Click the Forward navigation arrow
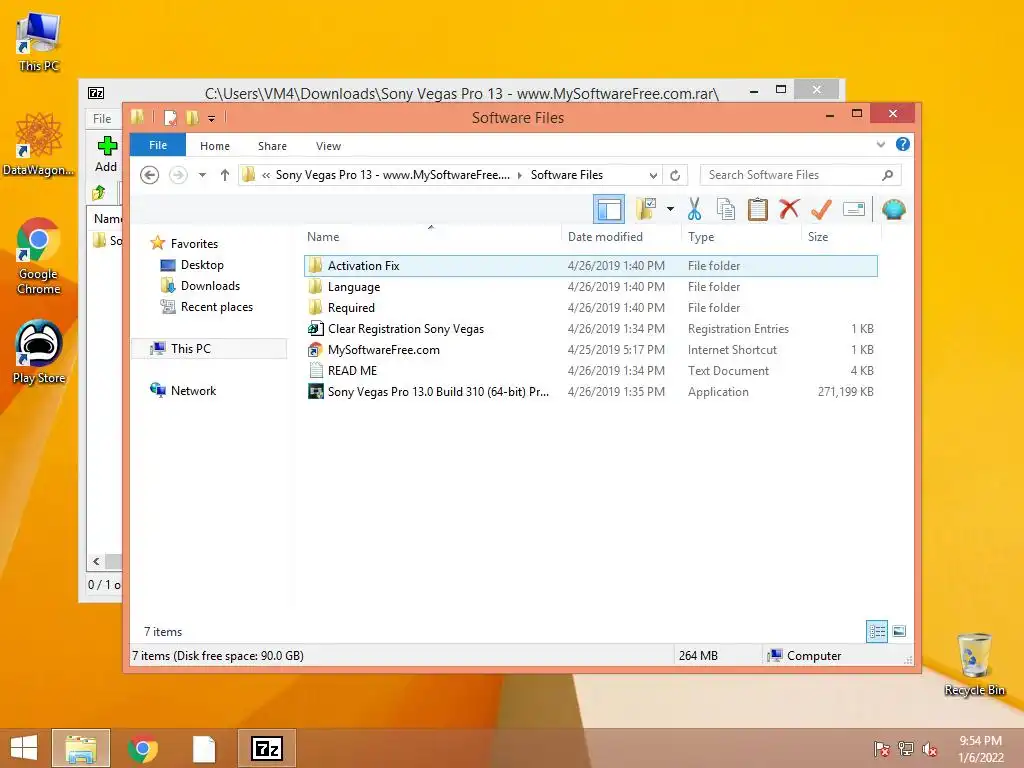 178,175
